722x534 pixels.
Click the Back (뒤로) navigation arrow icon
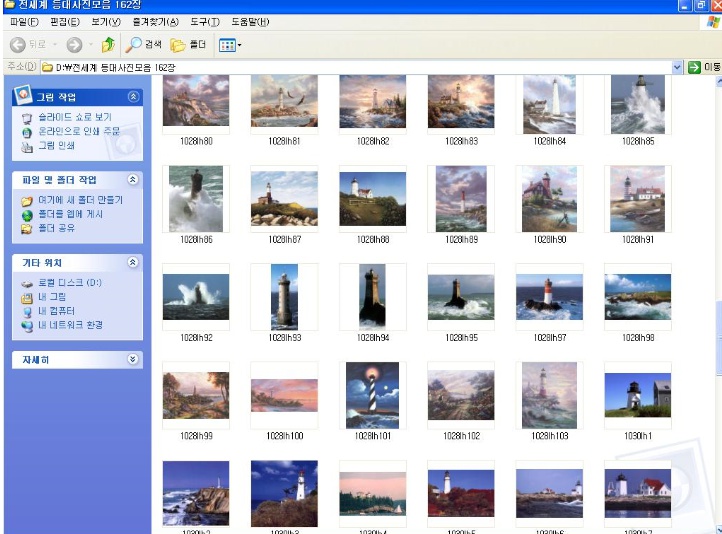(17, 45)
